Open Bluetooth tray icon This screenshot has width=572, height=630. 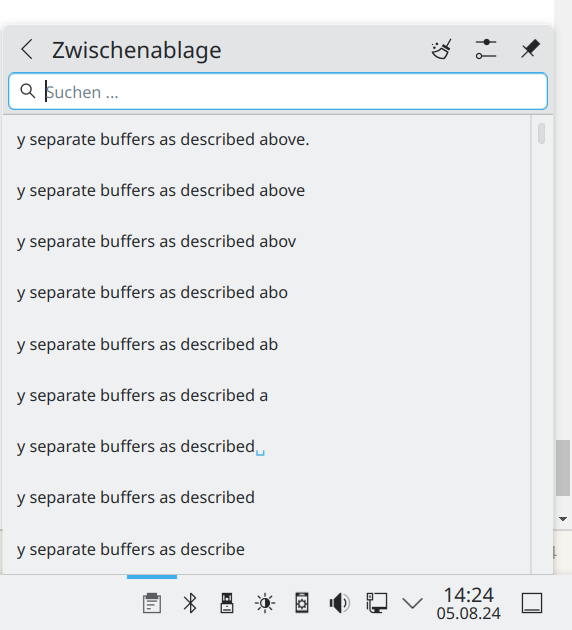190,603
